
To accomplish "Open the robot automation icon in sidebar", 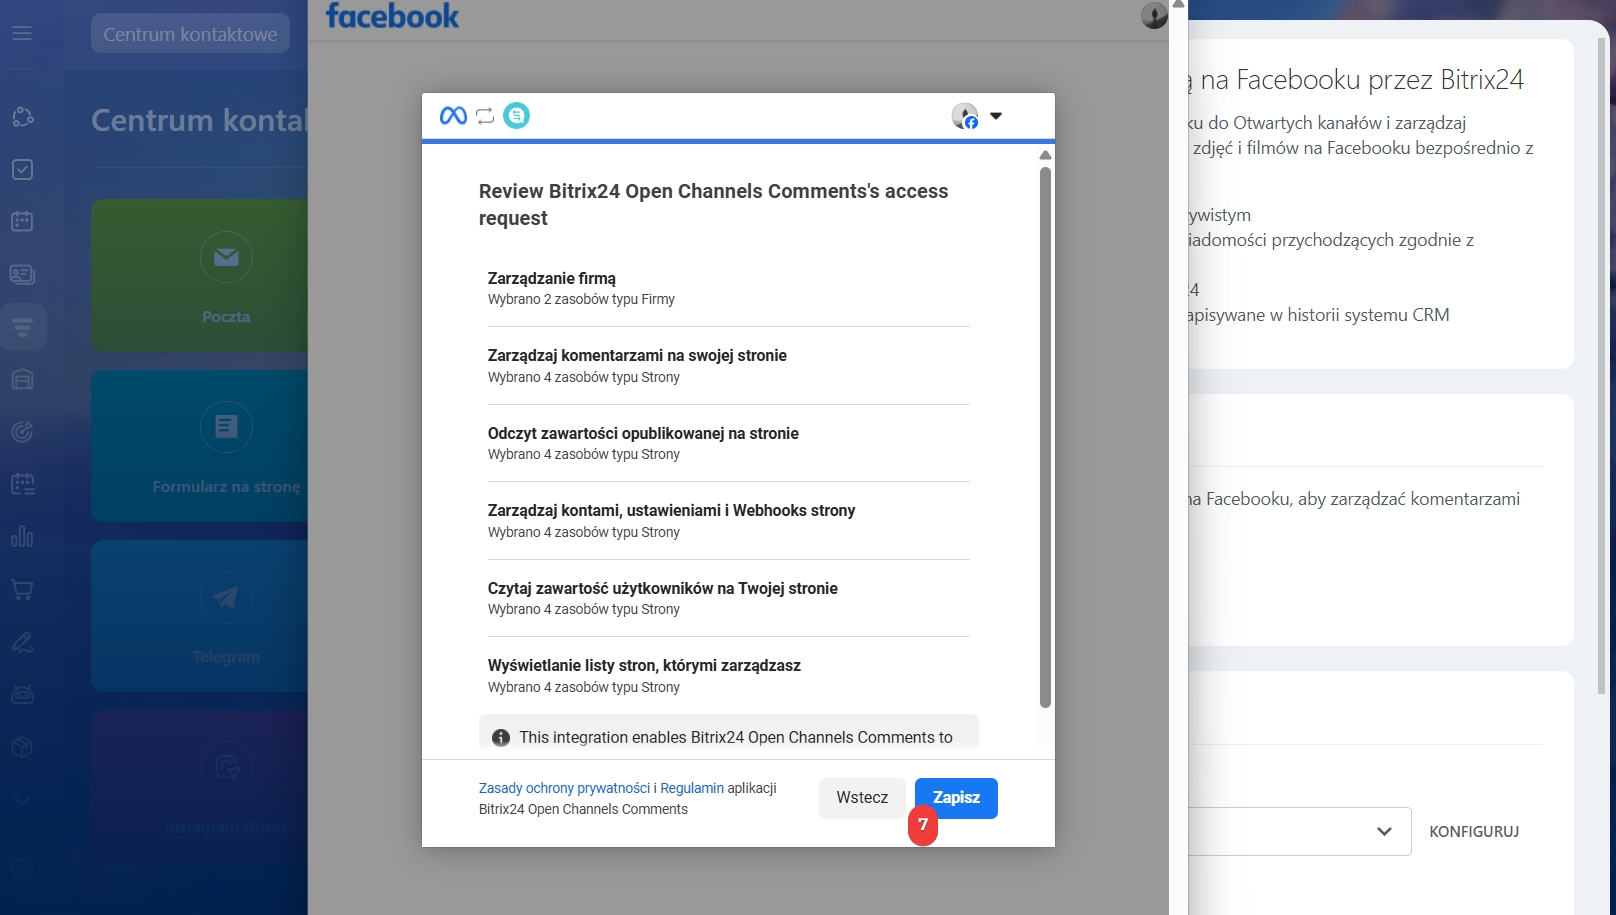I will pyautogui.click(x=22, y=694).
